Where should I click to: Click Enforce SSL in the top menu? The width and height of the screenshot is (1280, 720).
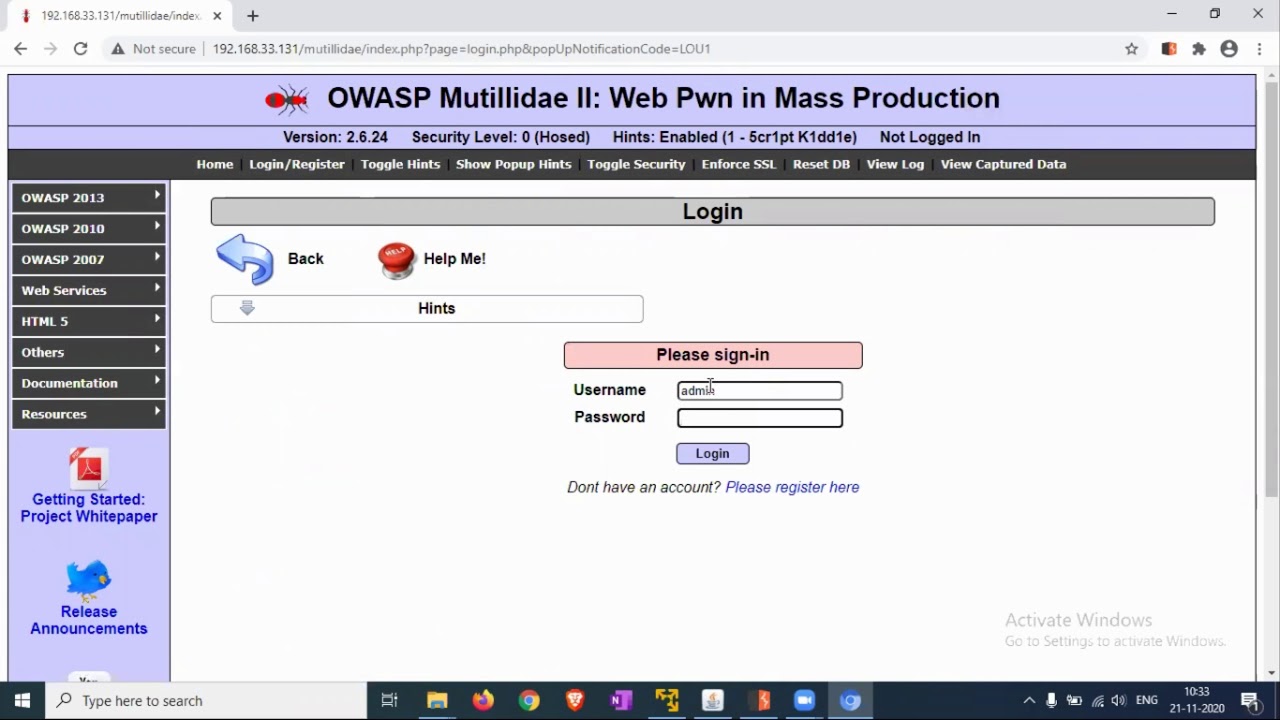739,164
